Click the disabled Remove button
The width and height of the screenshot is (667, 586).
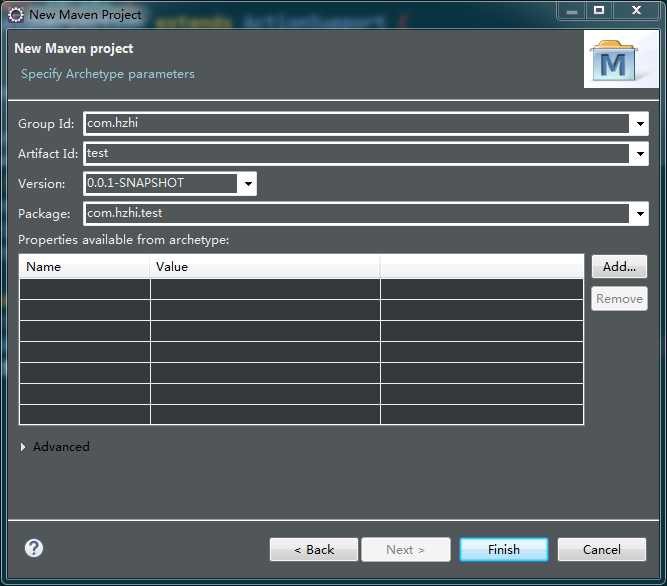pos(619,299)
